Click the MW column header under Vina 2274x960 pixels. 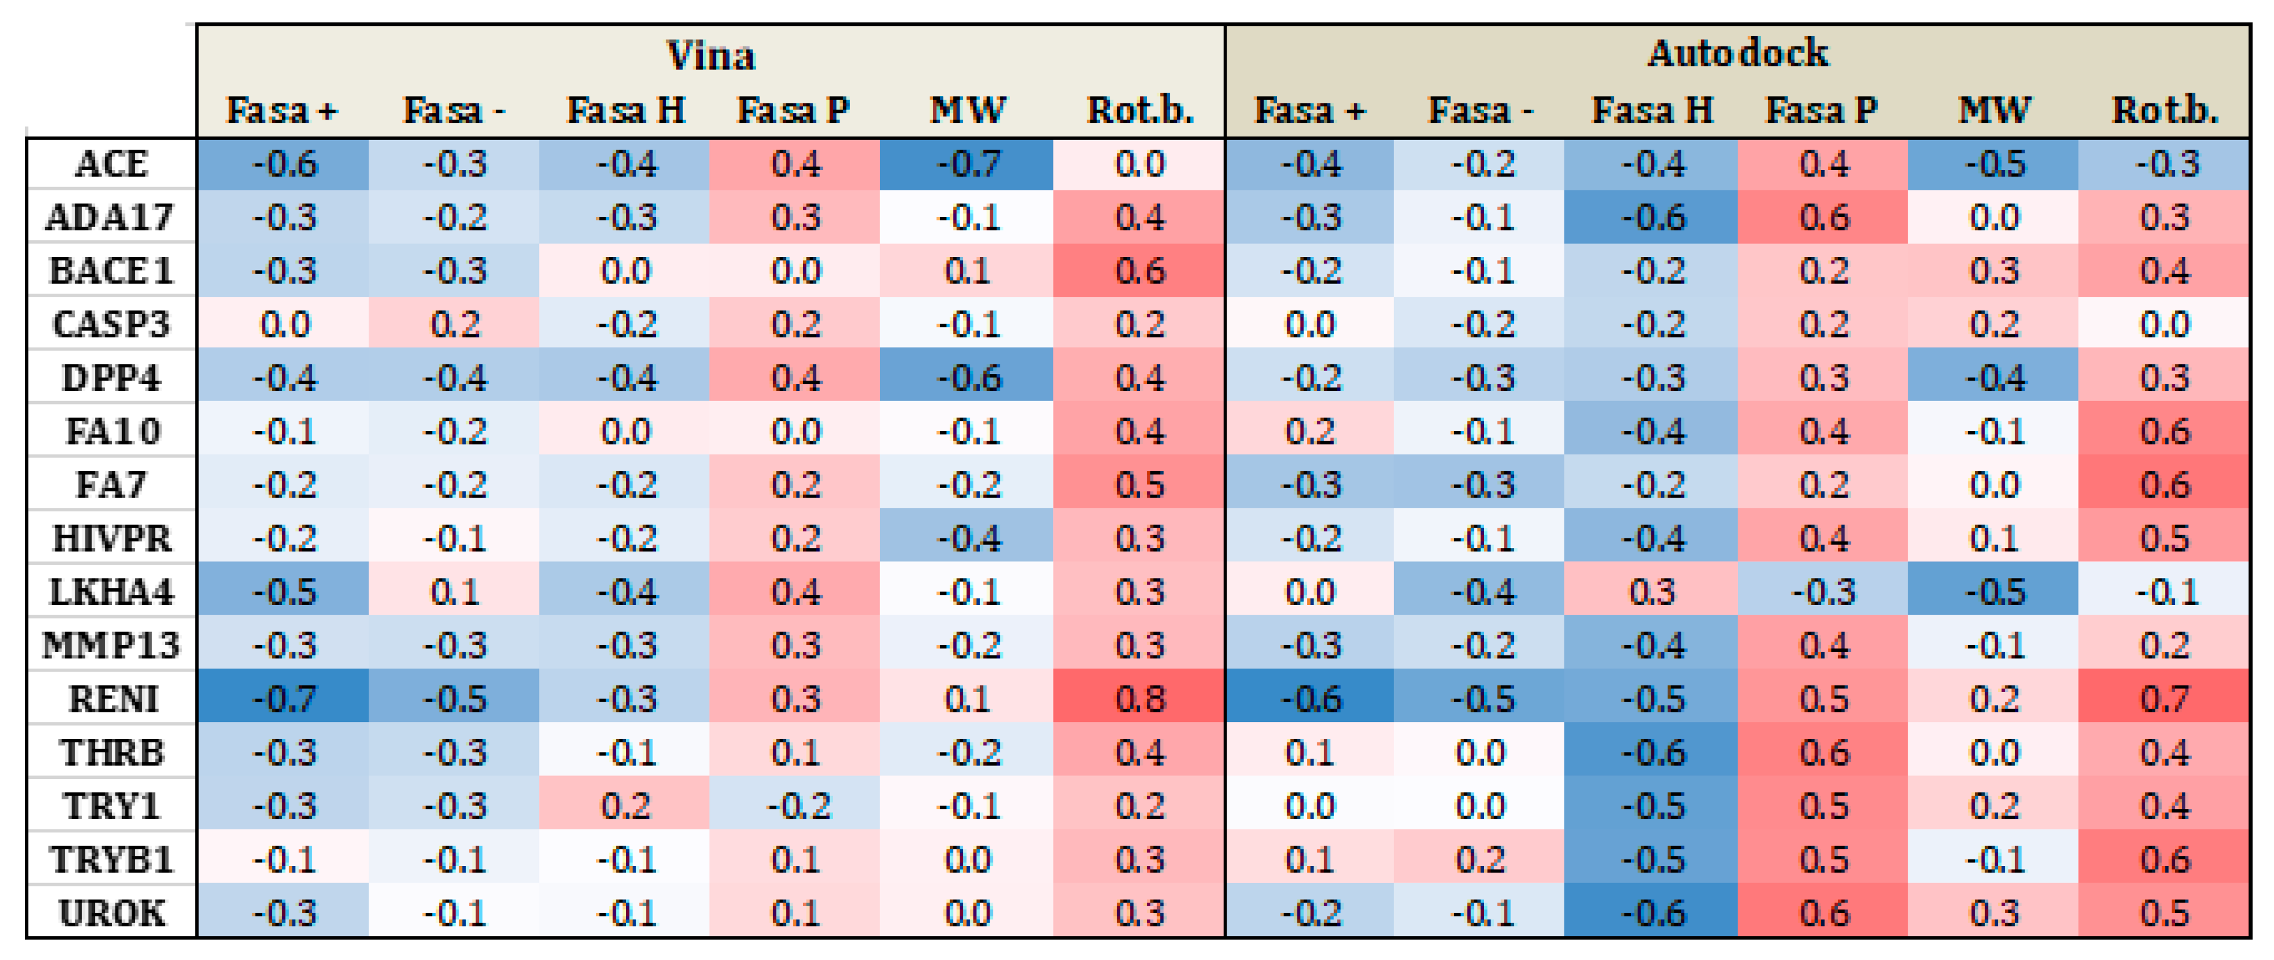967,110
